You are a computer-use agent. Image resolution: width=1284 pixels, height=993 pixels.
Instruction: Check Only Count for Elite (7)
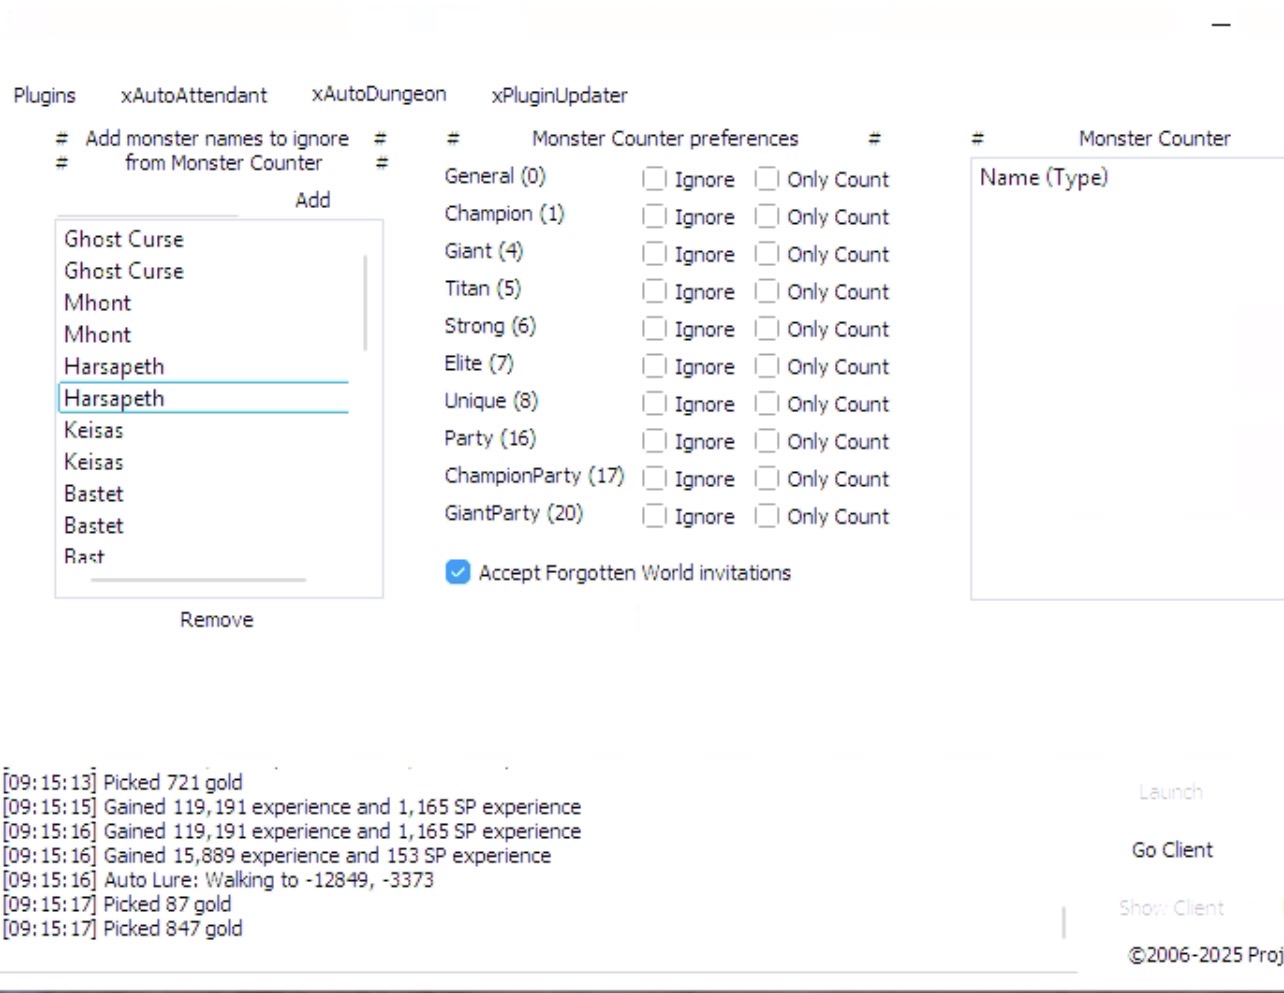coord(767,367)
